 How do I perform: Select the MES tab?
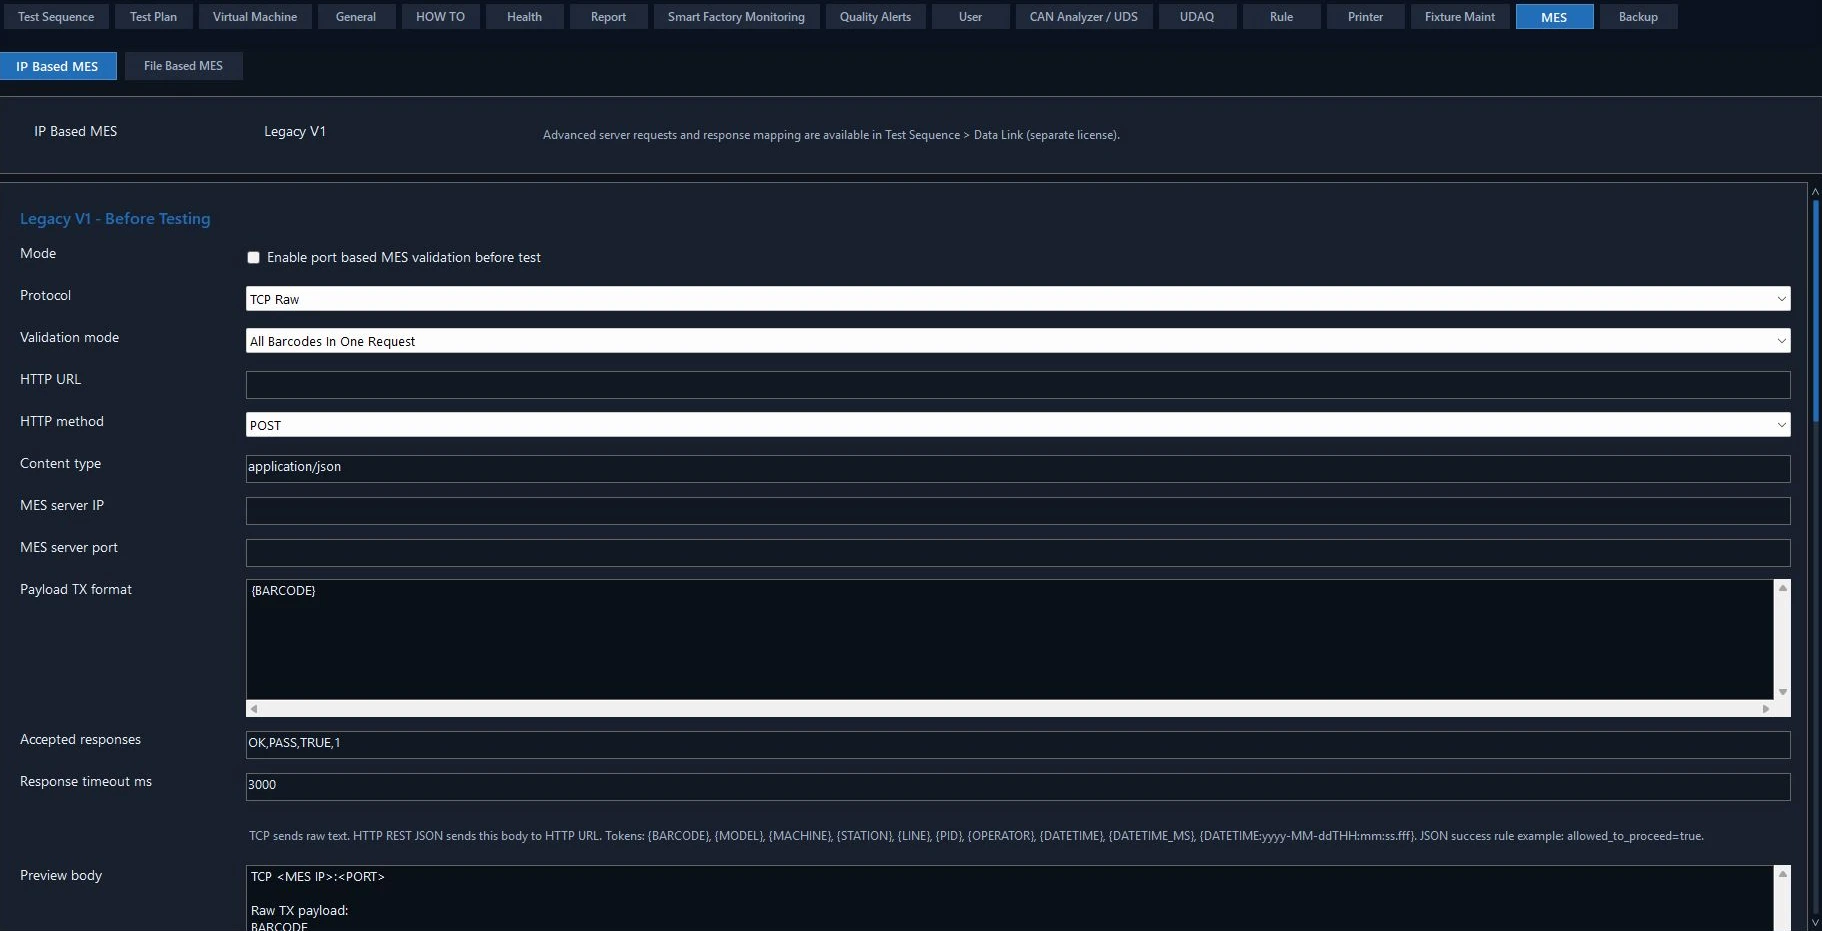[1554, 17]
